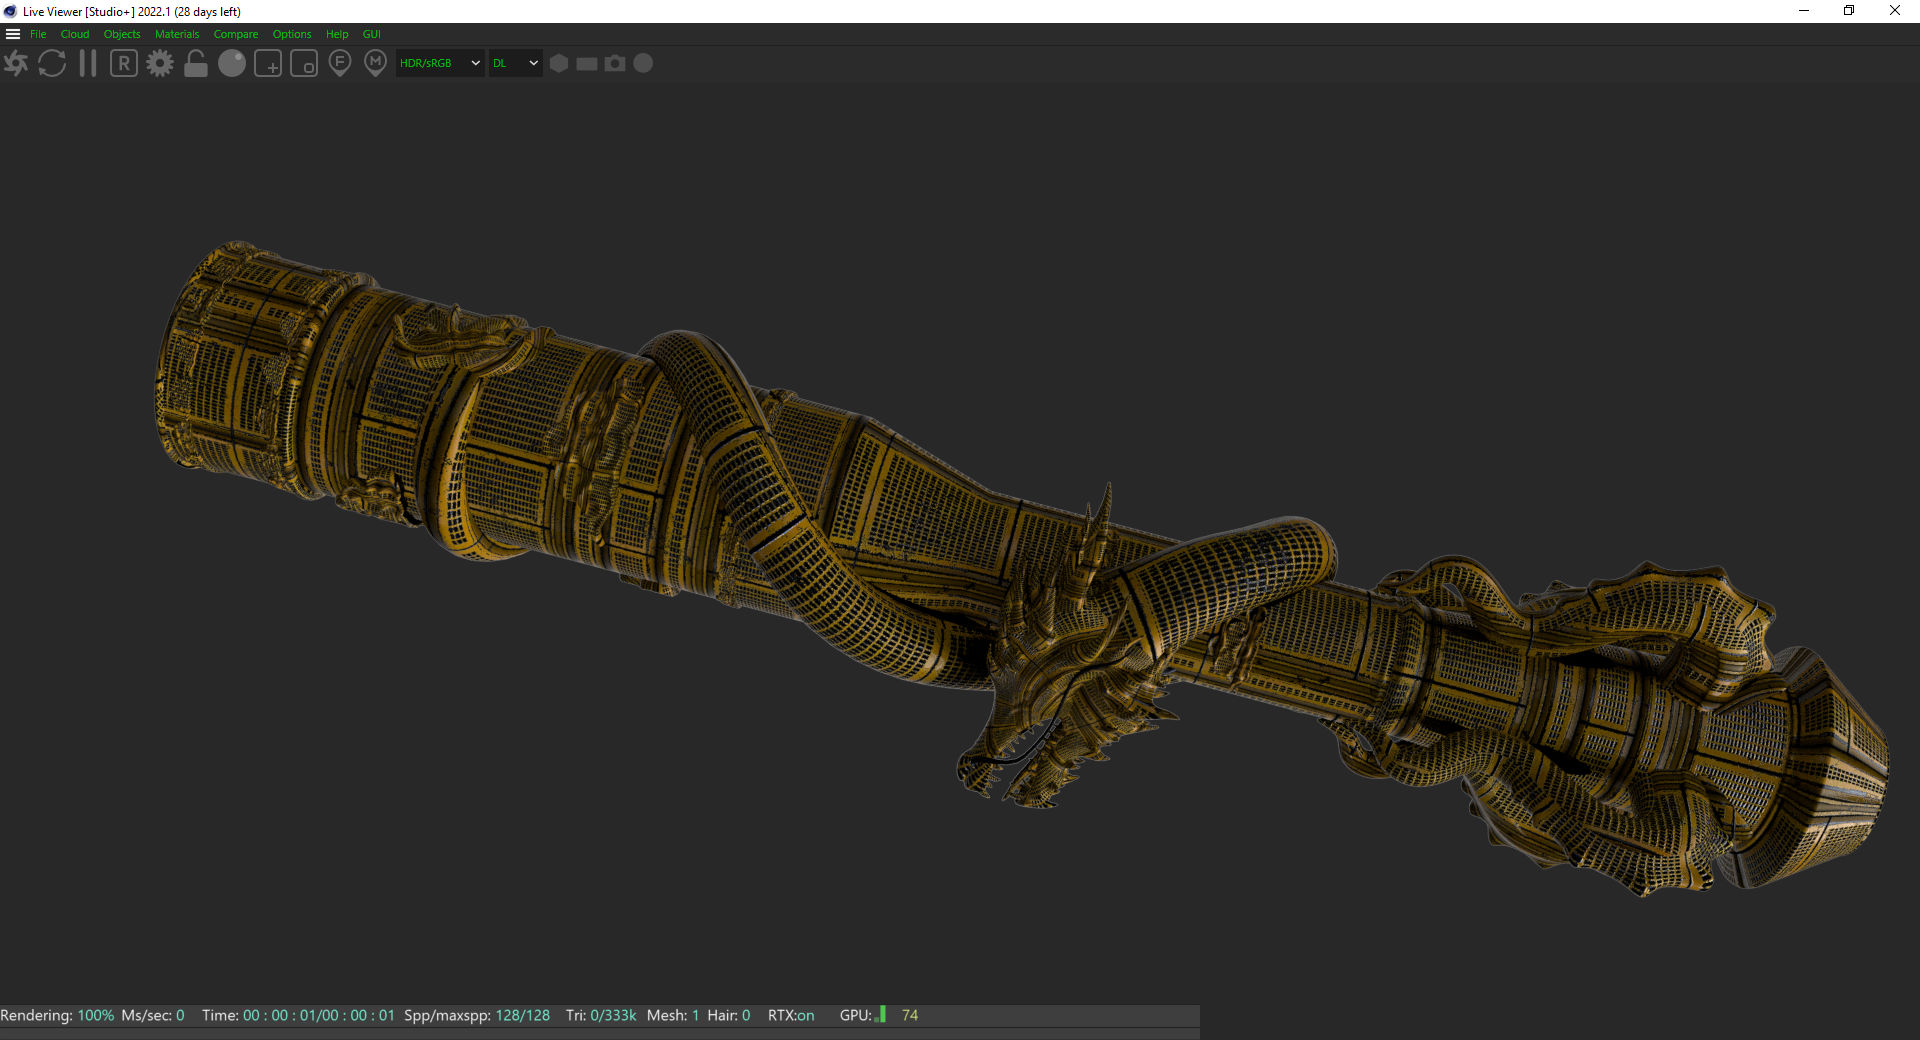Click the Compare menu item
Screen dimensions: 1920x1040
click(235, 34)
